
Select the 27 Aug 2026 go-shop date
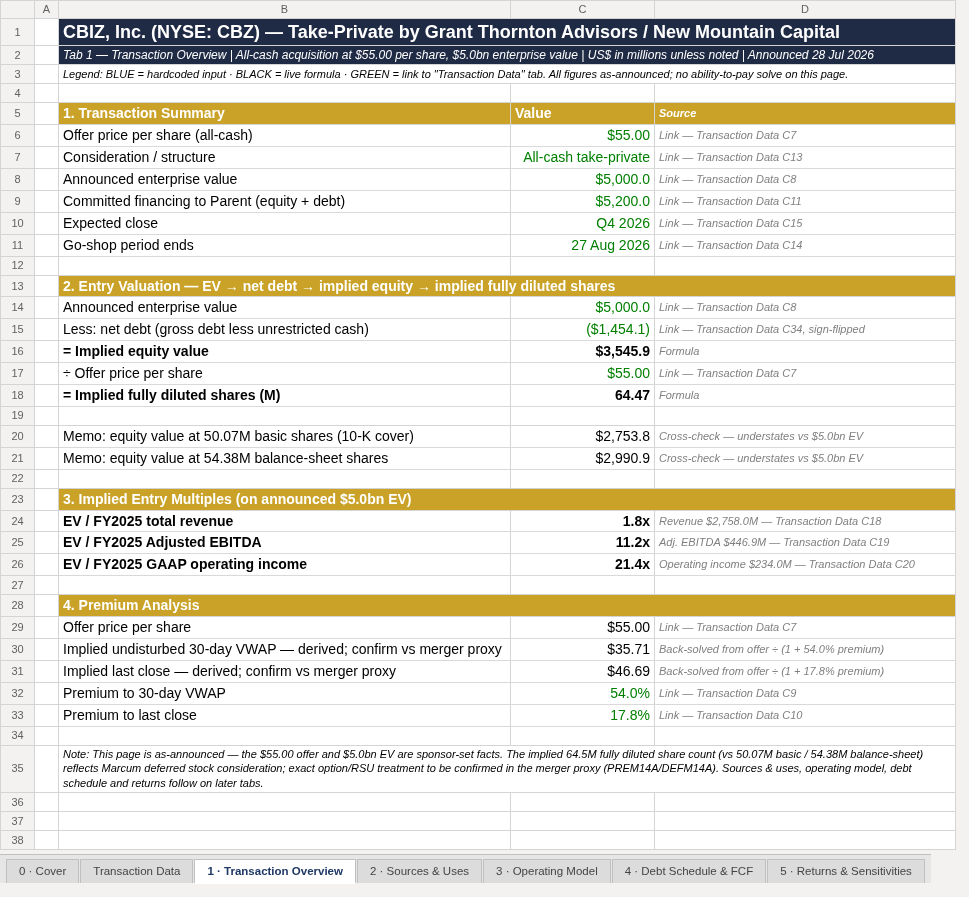coord(582,245)
